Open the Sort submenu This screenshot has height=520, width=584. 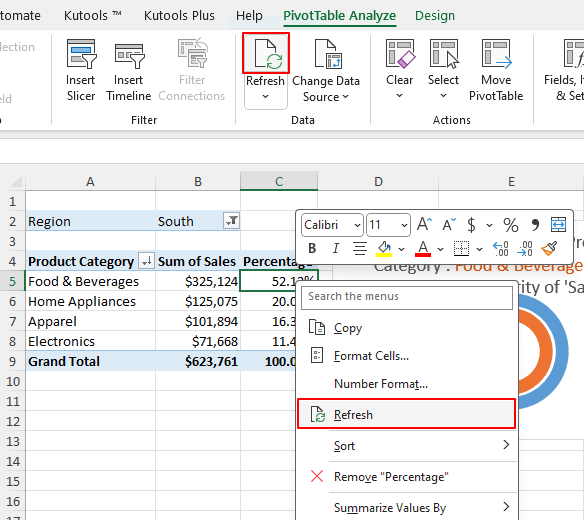click(x=407, y=446)
